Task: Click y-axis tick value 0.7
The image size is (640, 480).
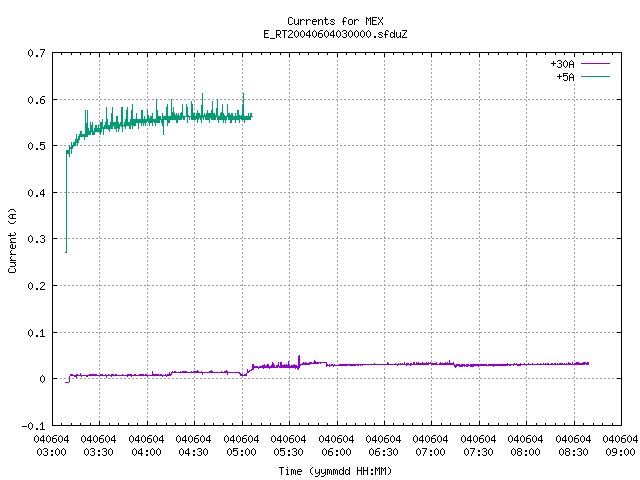Action: point(36,53)
